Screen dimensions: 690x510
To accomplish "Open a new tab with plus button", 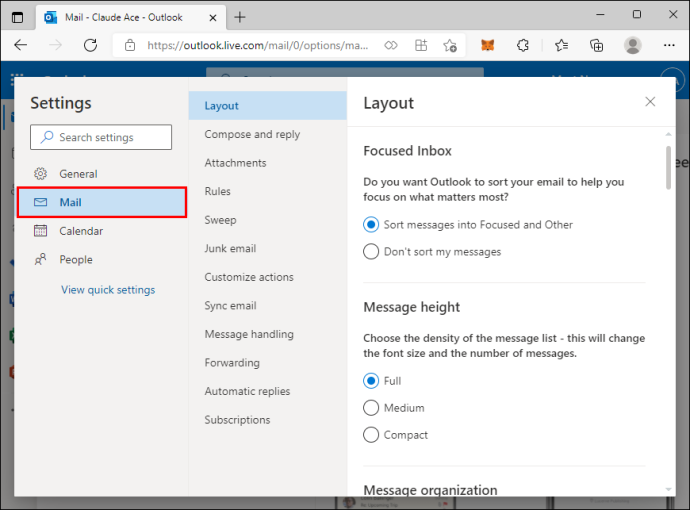I will click(240, 18).
